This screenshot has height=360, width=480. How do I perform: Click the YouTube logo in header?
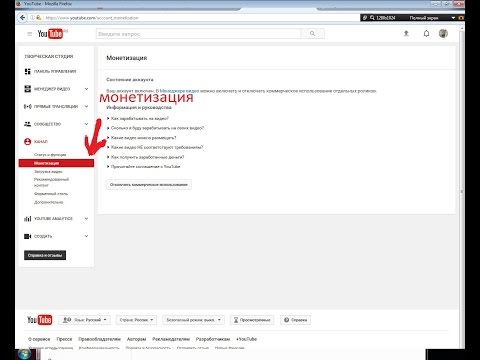coord(50,34)
